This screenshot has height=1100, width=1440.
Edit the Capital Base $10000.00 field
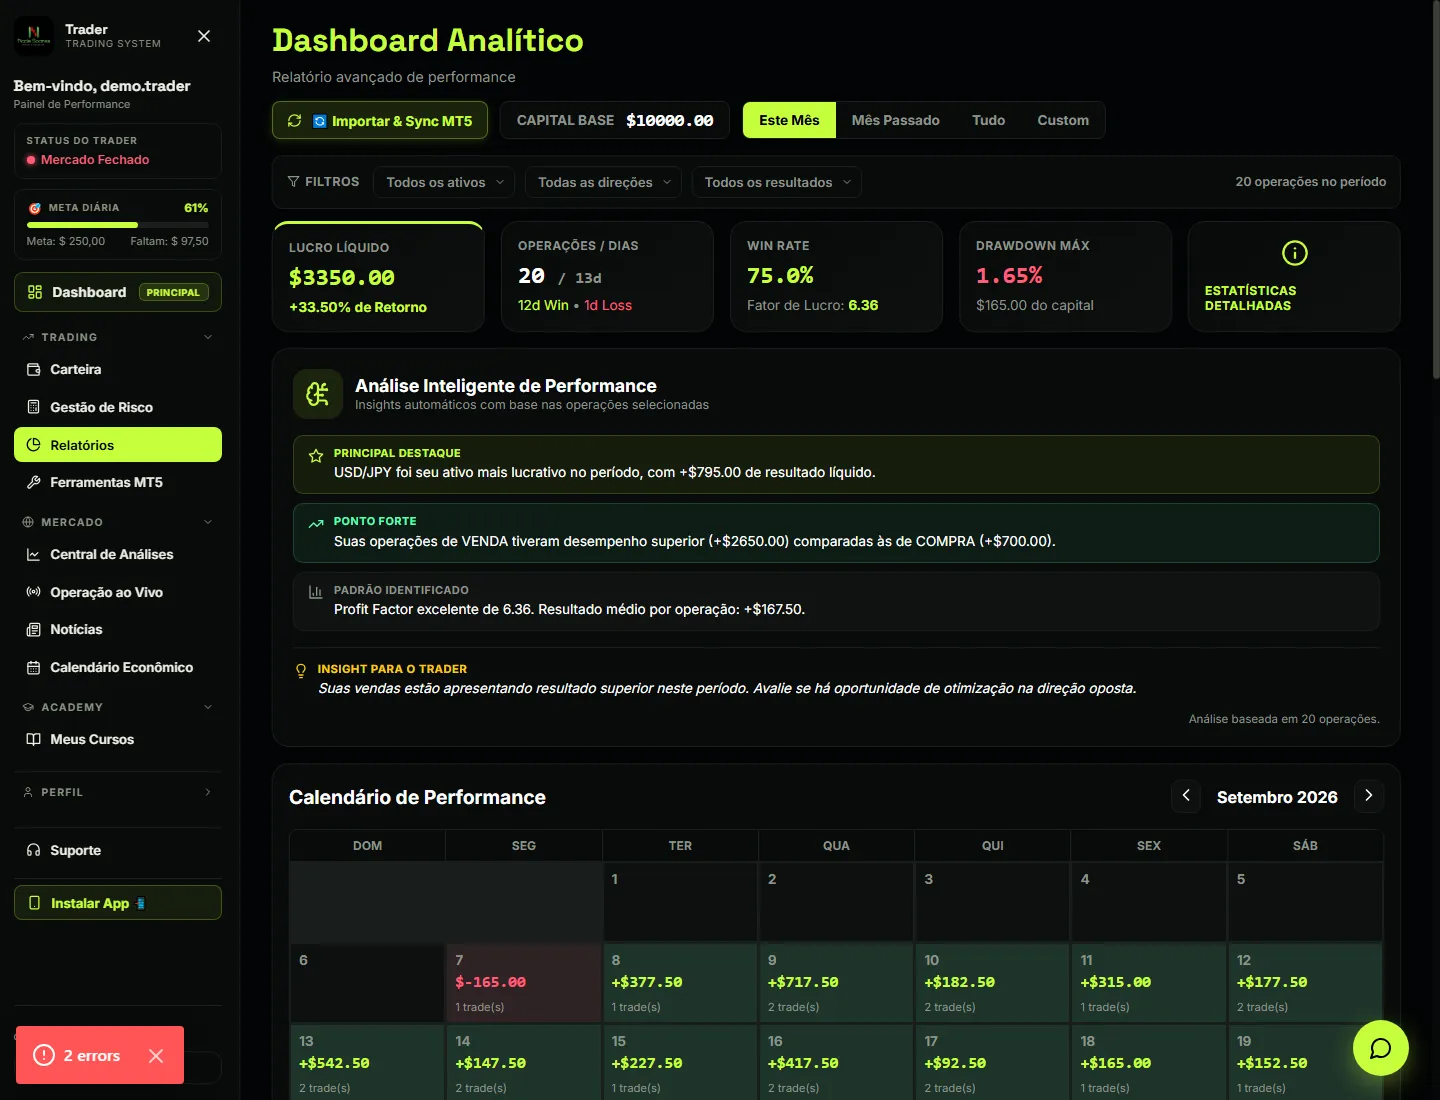click(670, 121)
